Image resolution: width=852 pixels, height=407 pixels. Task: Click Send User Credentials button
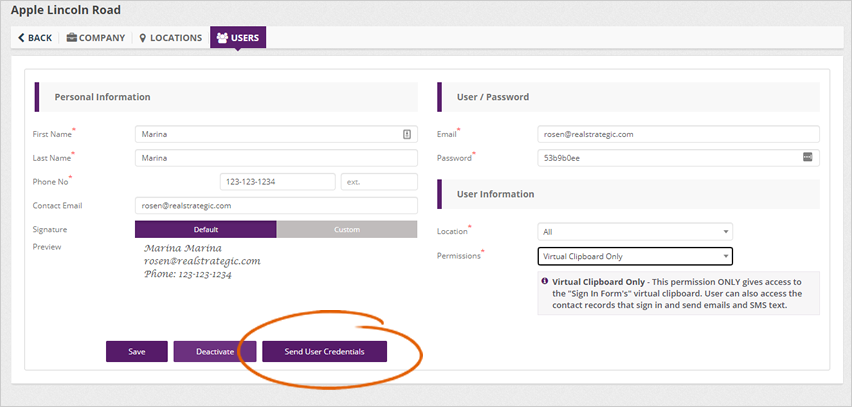[x=324, y=352]
